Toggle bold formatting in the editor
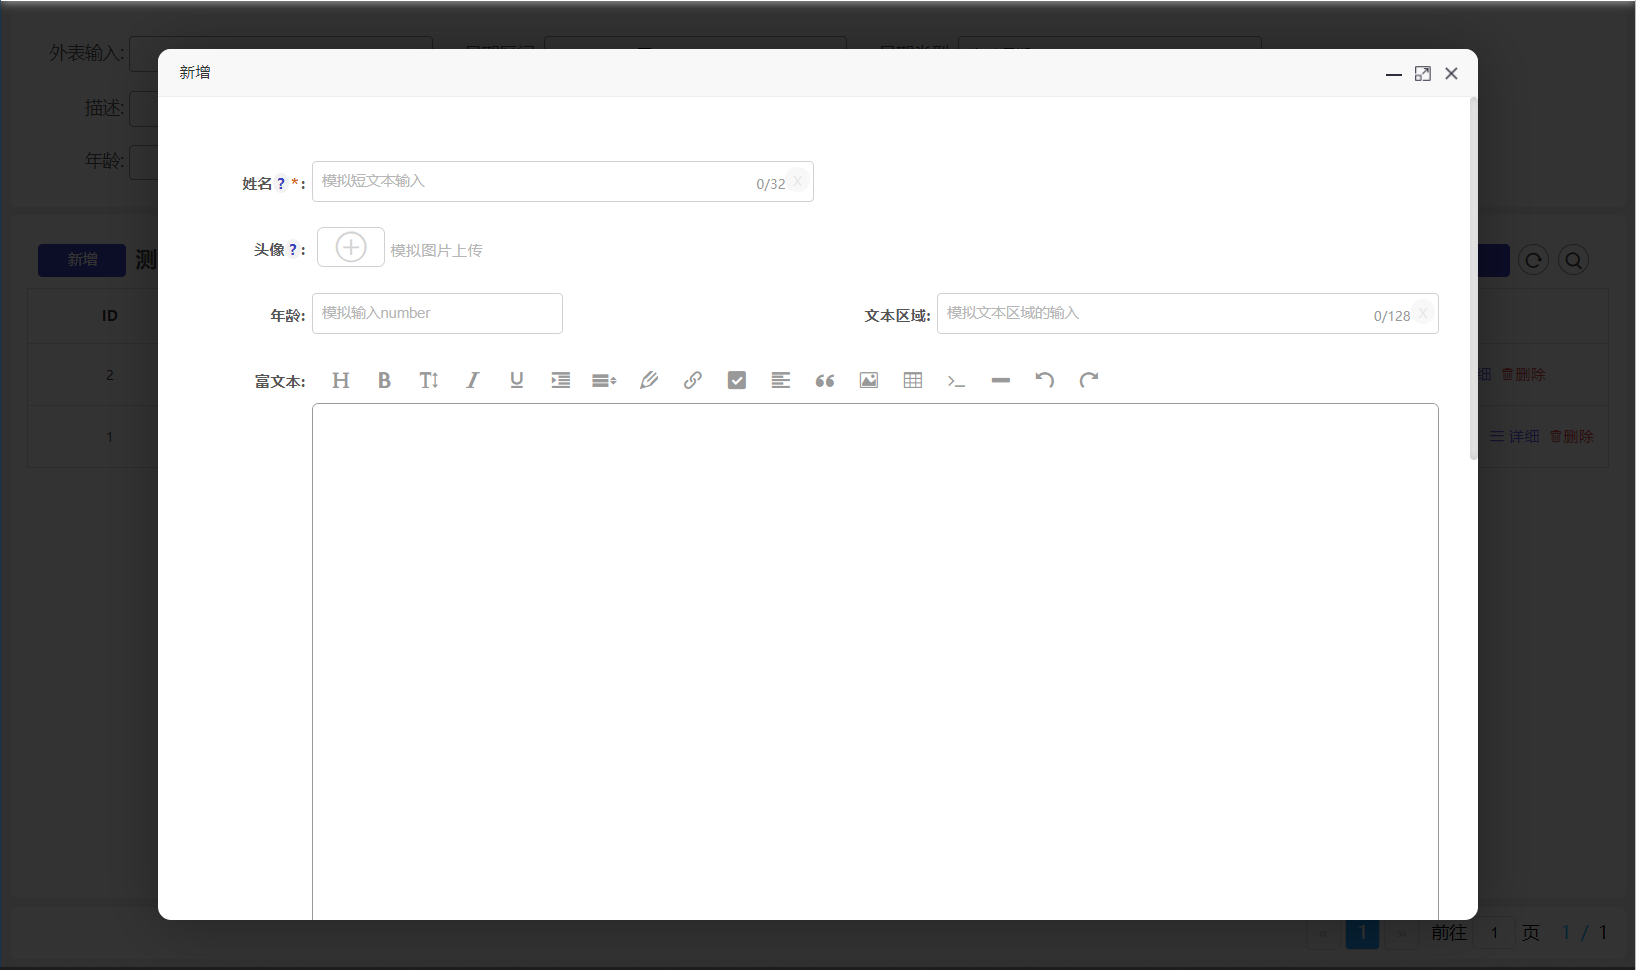 tap(384, 380)
